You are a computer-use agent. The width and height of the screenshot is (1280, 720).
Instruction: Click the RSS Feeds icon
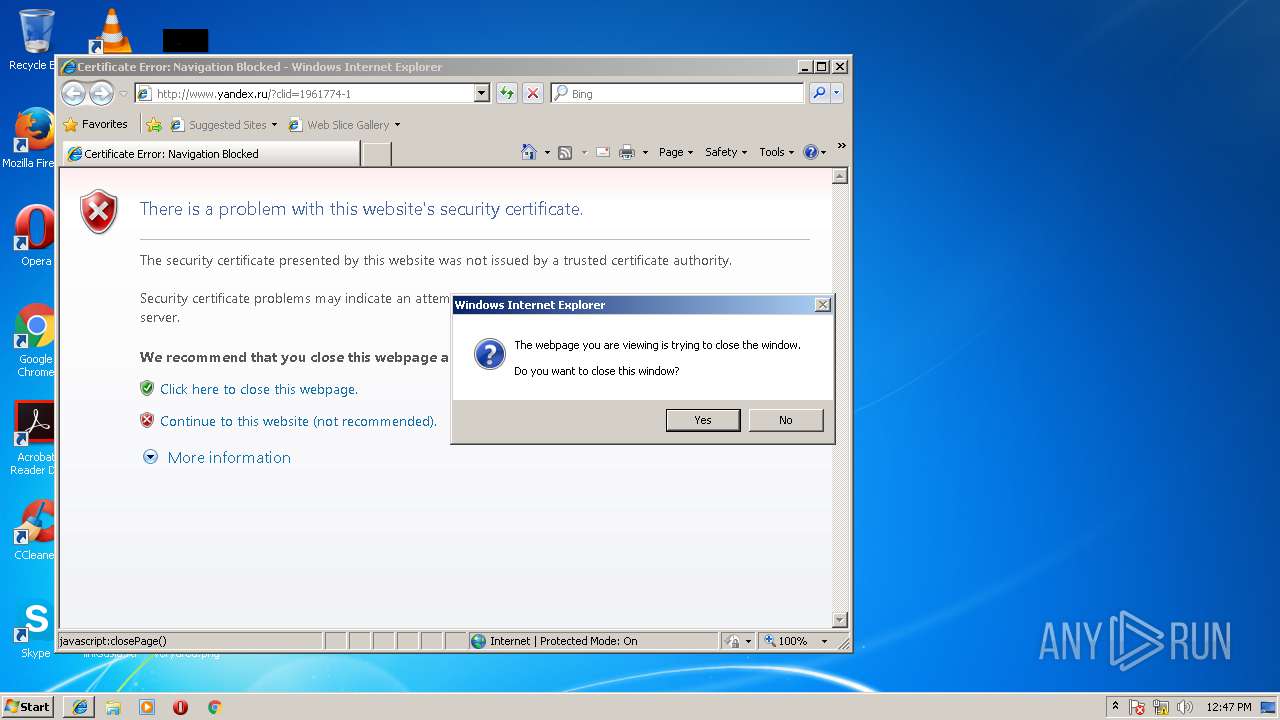click(565, 152)
